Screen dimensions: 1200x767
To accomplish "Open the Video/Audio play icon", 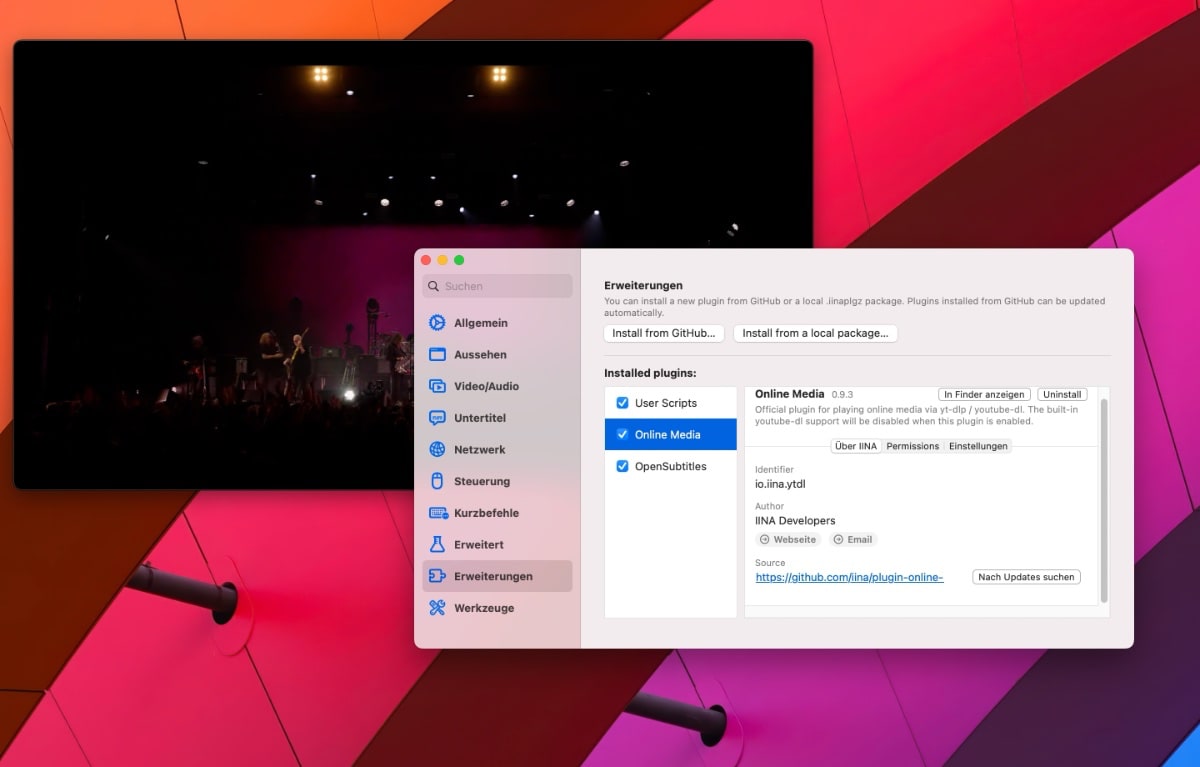I will pyautogui.click(x=437, y=386).
